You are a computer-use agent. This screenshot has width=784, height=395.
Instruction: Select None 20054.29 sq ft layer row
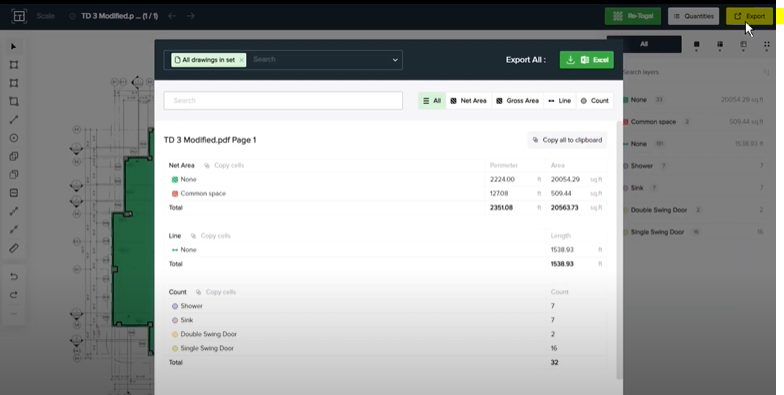coord(693,100)
